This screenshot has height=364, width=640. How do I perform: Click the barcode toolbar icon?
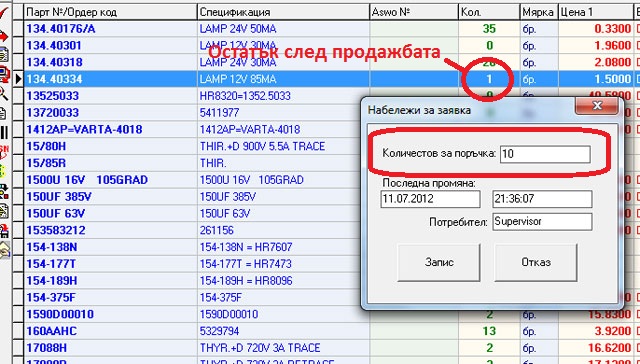pos(4,132)
